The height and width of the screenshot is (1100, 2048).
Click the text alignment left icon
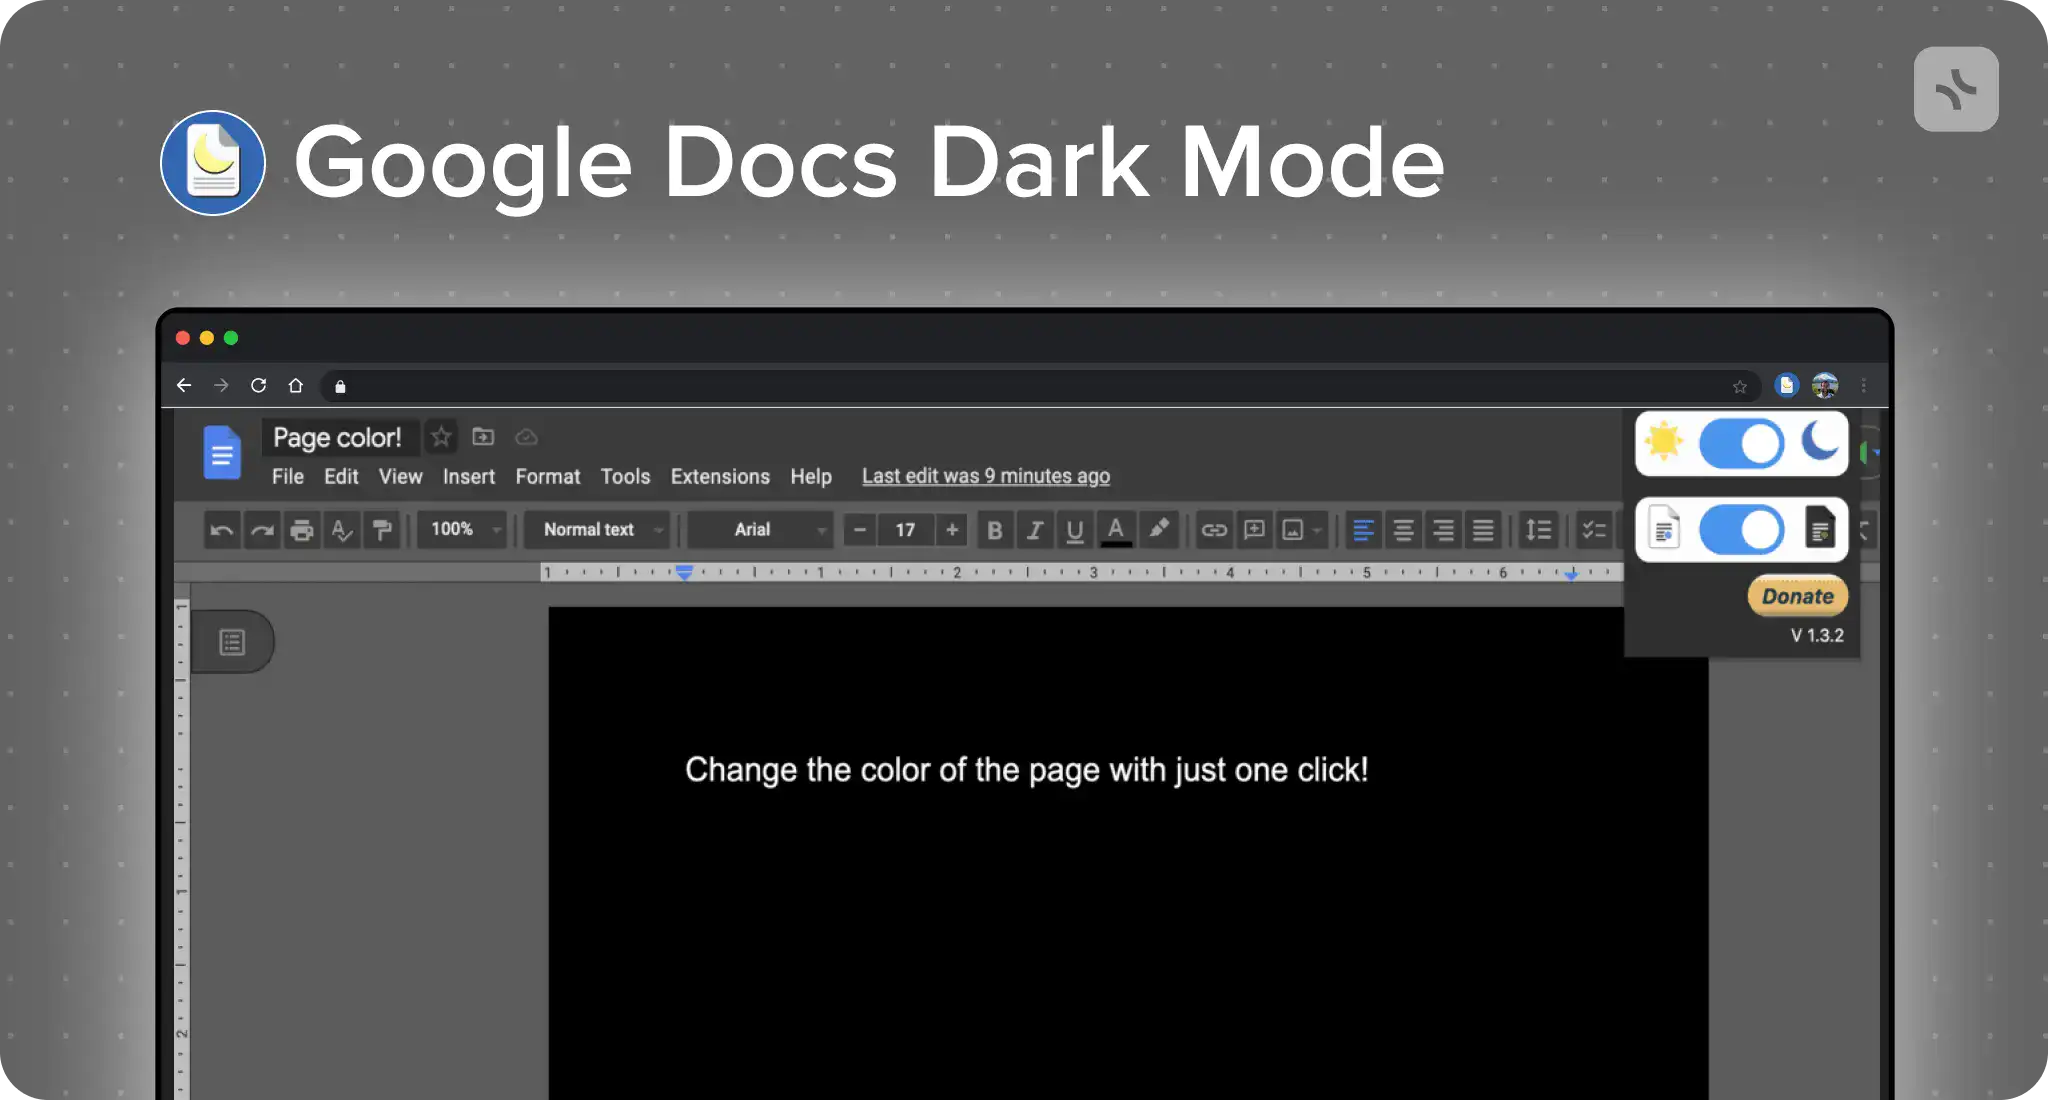(1361, 528)
